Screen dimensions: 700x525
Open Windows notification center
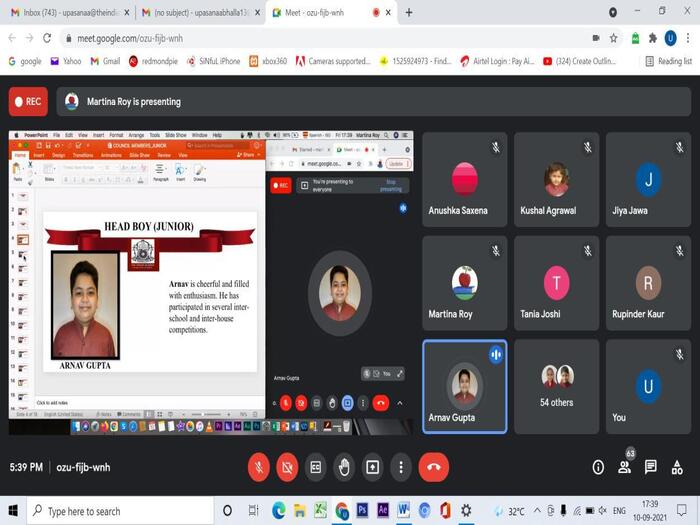682,510
